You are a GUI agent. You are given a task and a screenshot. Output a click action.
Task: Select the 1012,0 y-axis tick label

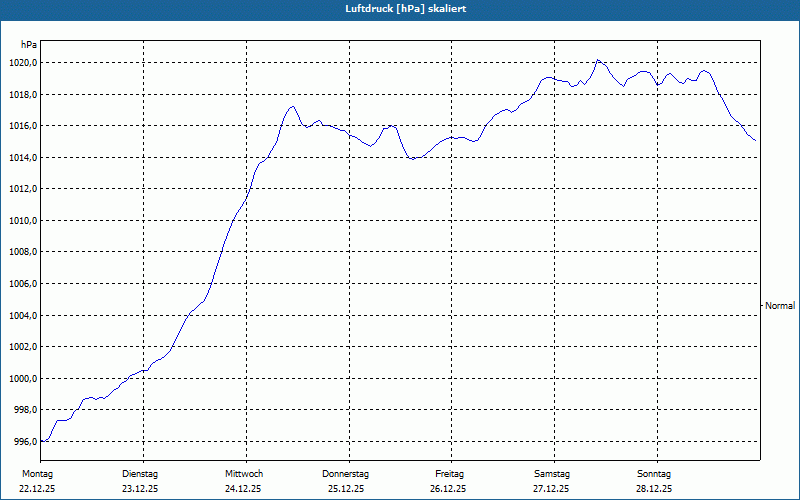(x=22, y=189)
